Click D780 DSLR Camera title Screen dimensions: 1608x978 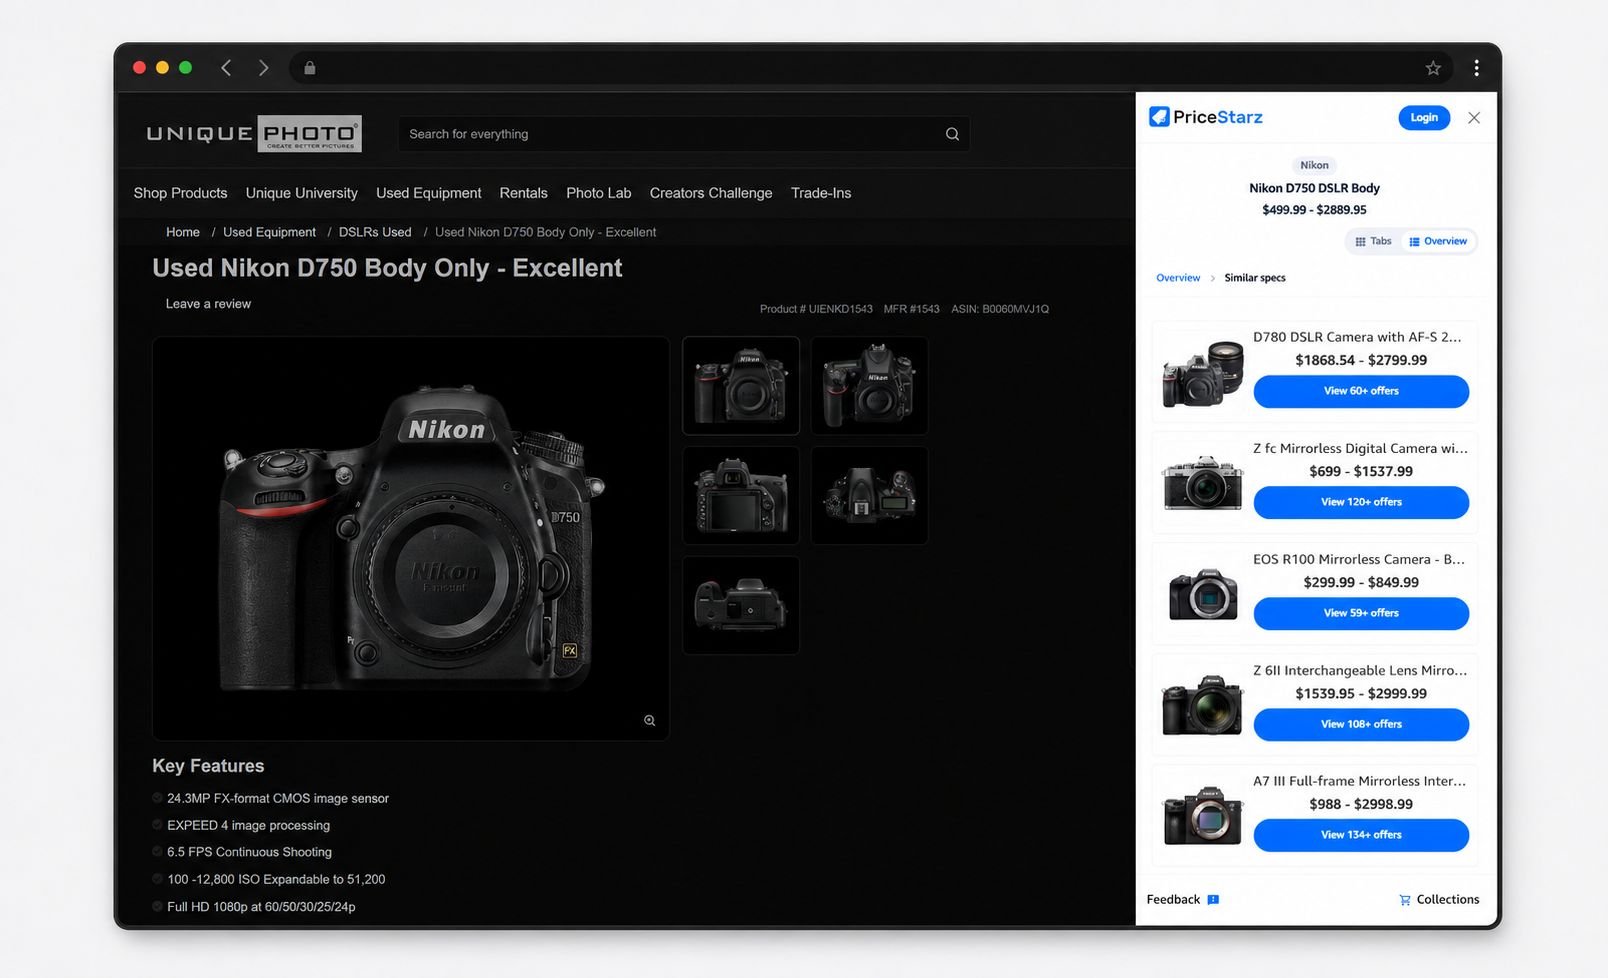click(x=1357, y=337)
